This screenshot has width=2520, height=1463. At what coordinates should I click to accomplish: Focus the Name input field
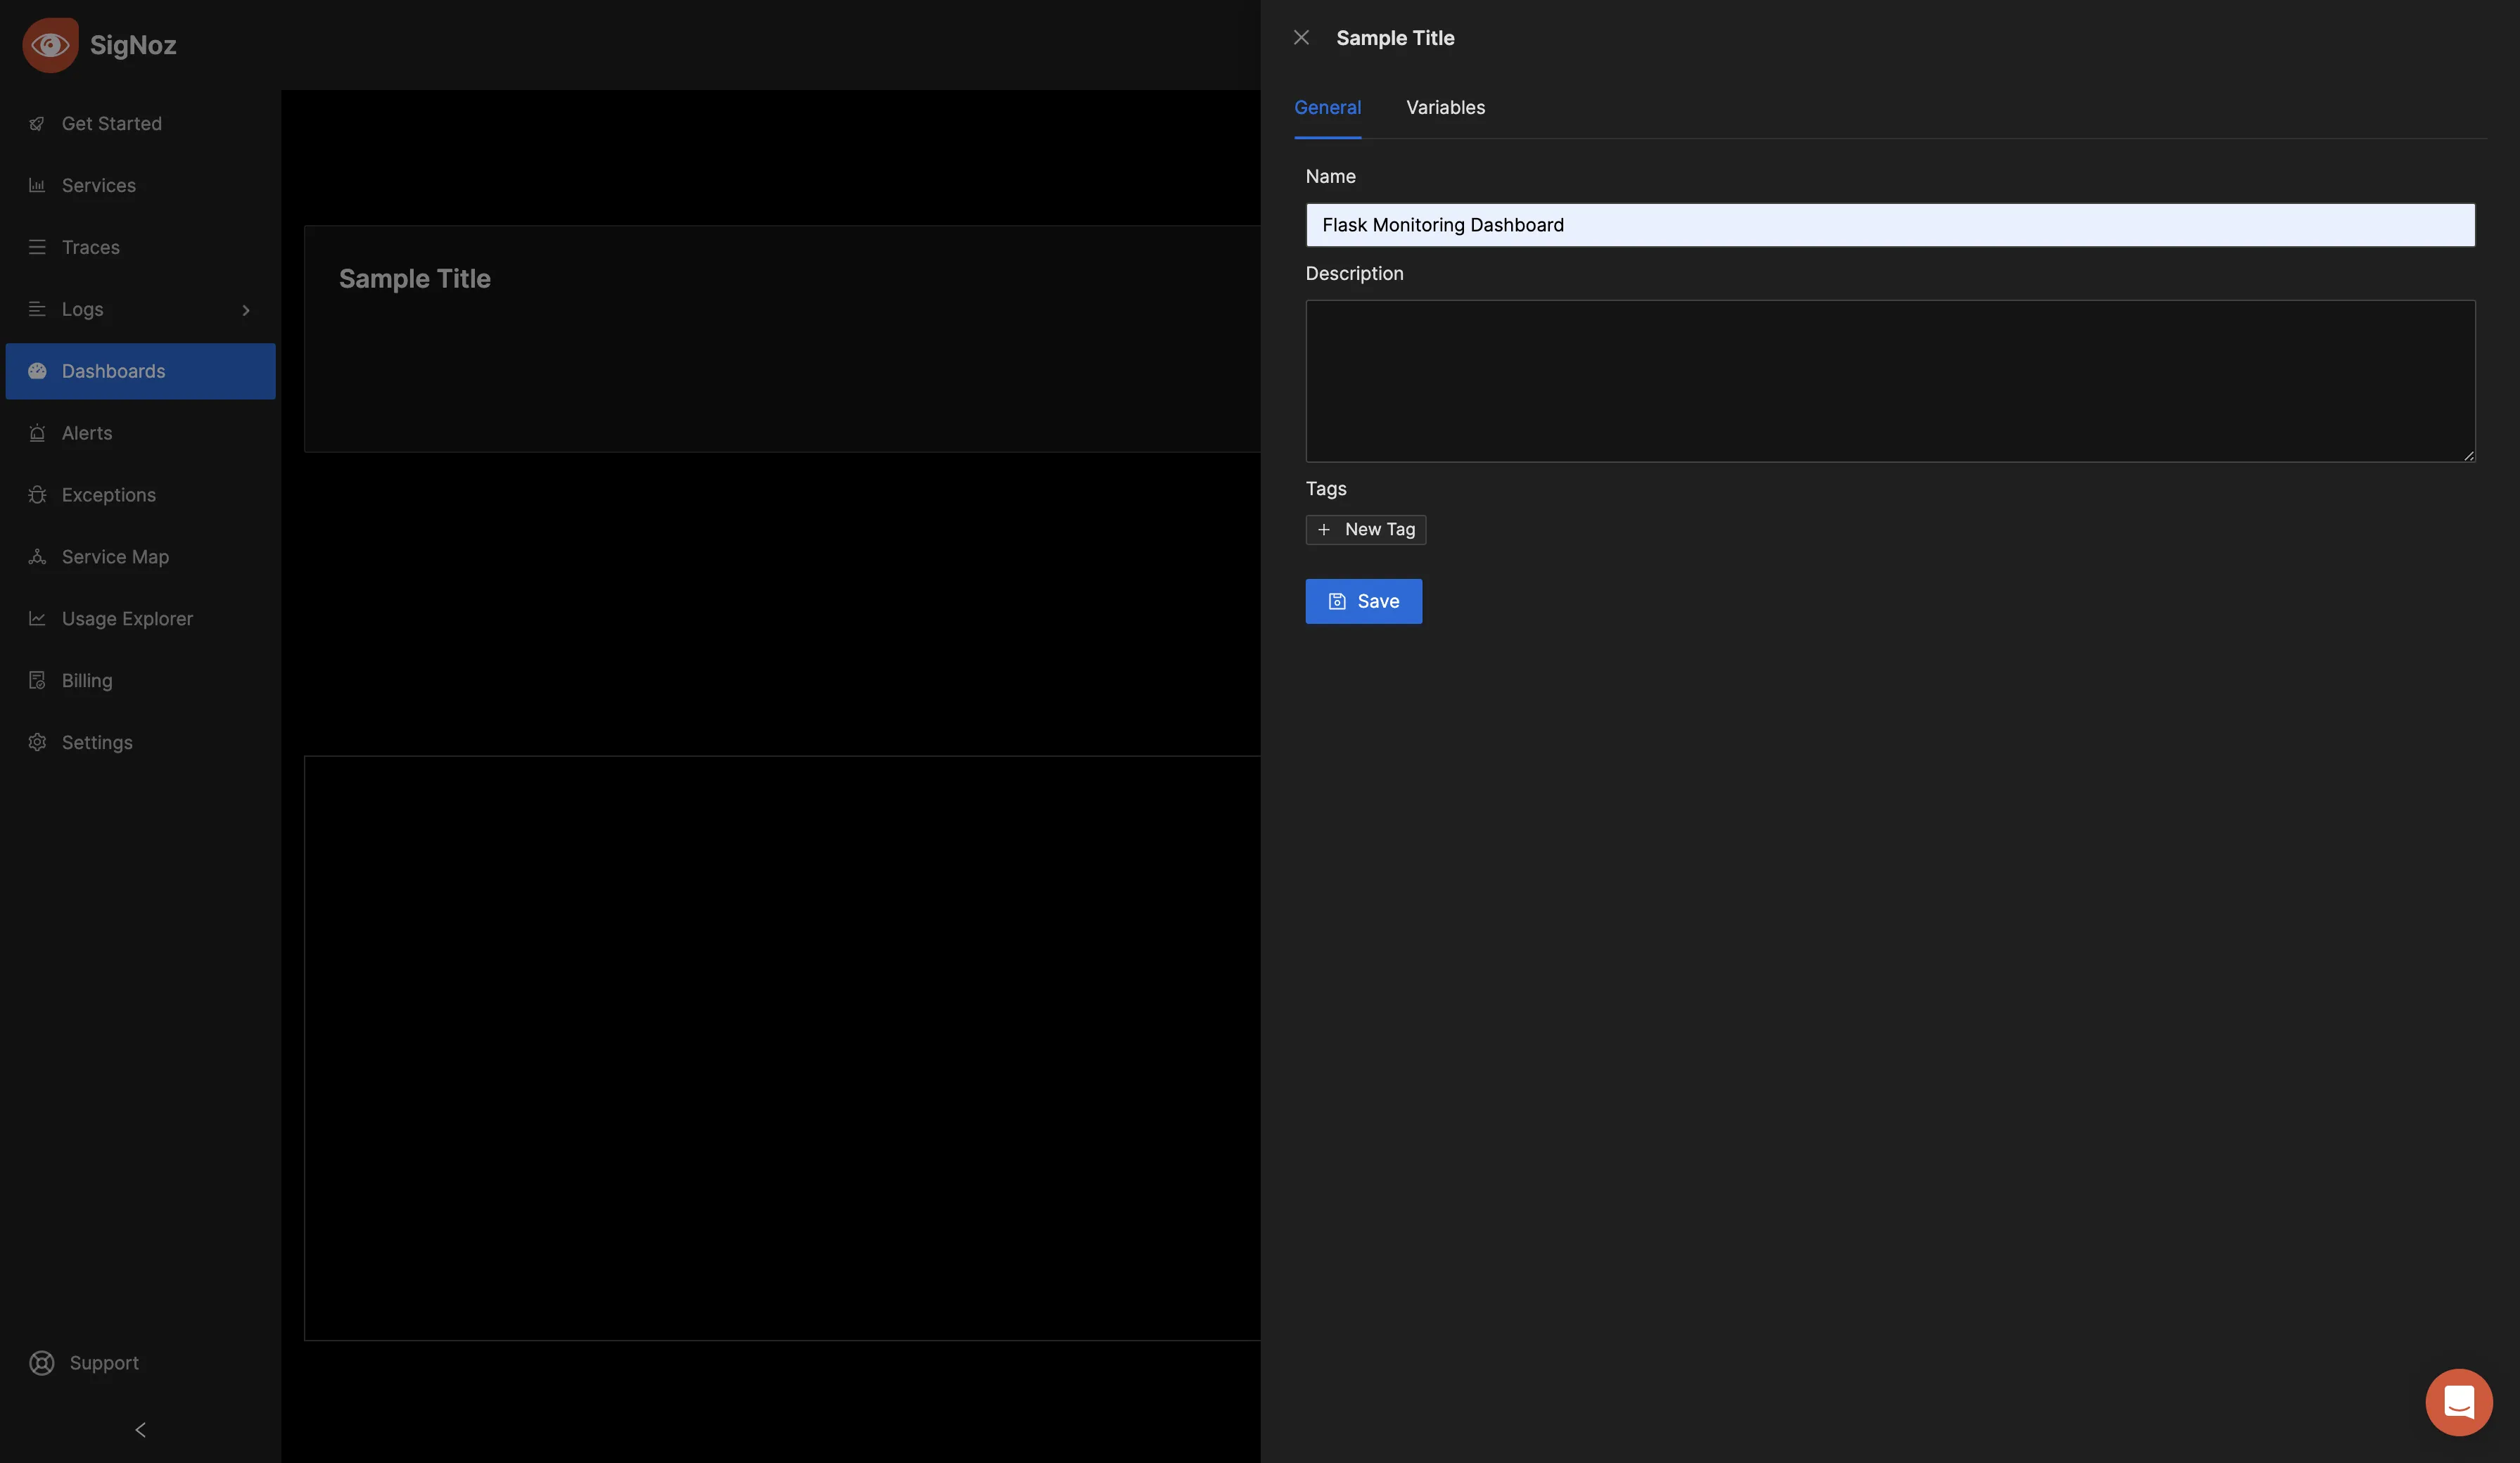pos(1890,225)
